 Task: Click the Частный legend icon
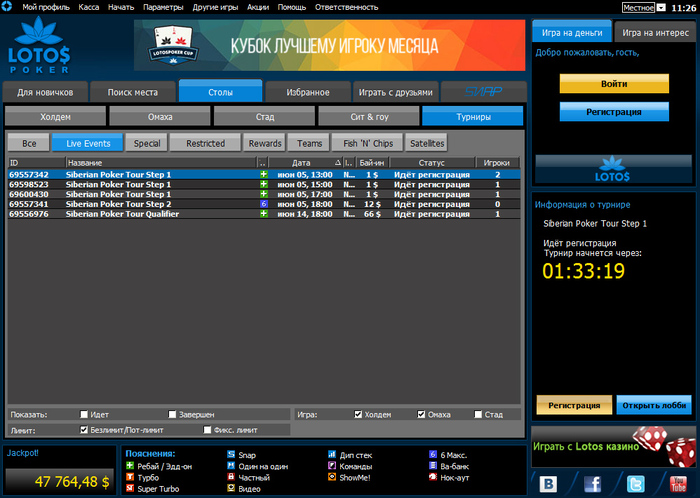[x=231, y=477]
